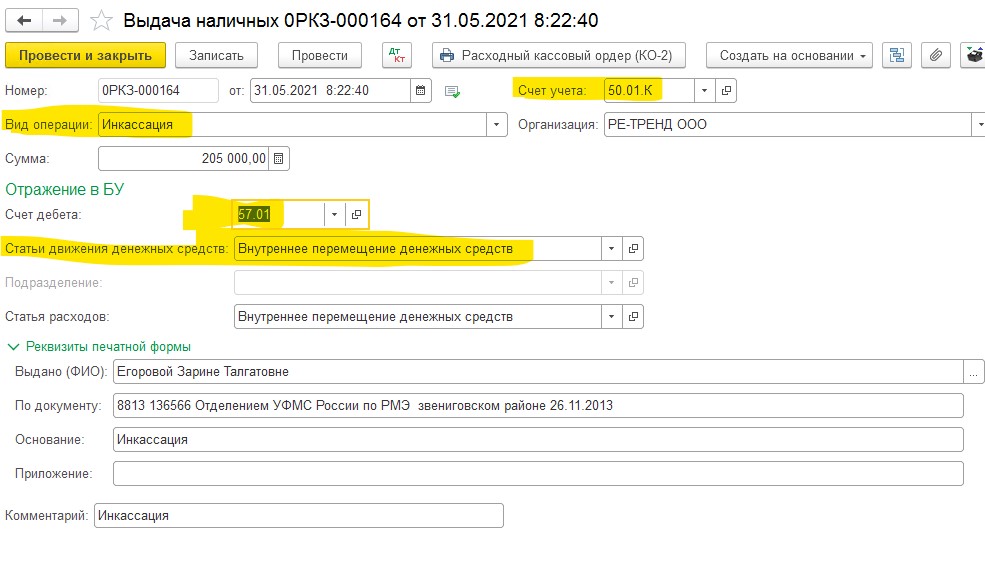985x584 pixels.
Task: Click into the Приложение input field
Action: (538, 473)
